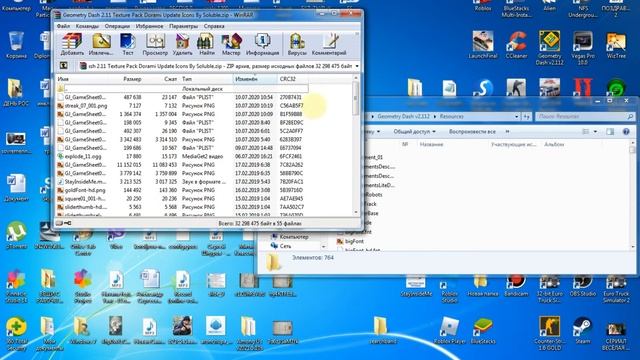Screen dimensions: 640x360
Task: Open the Корзина (Recycle Bin) desktop icon
Action: (x=16, y=45)
